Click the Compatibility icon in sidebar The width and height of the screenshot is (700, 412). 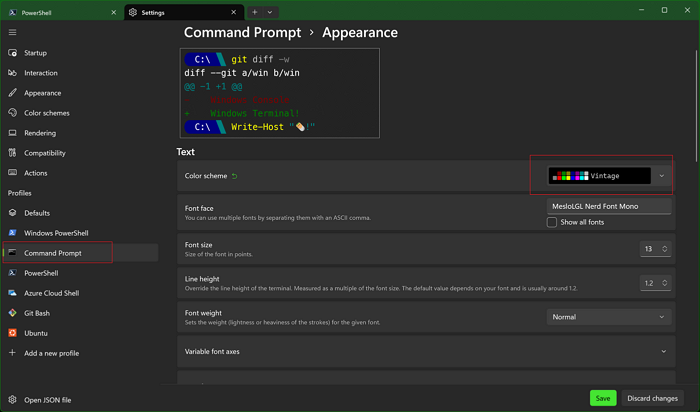tap(12, 153)
